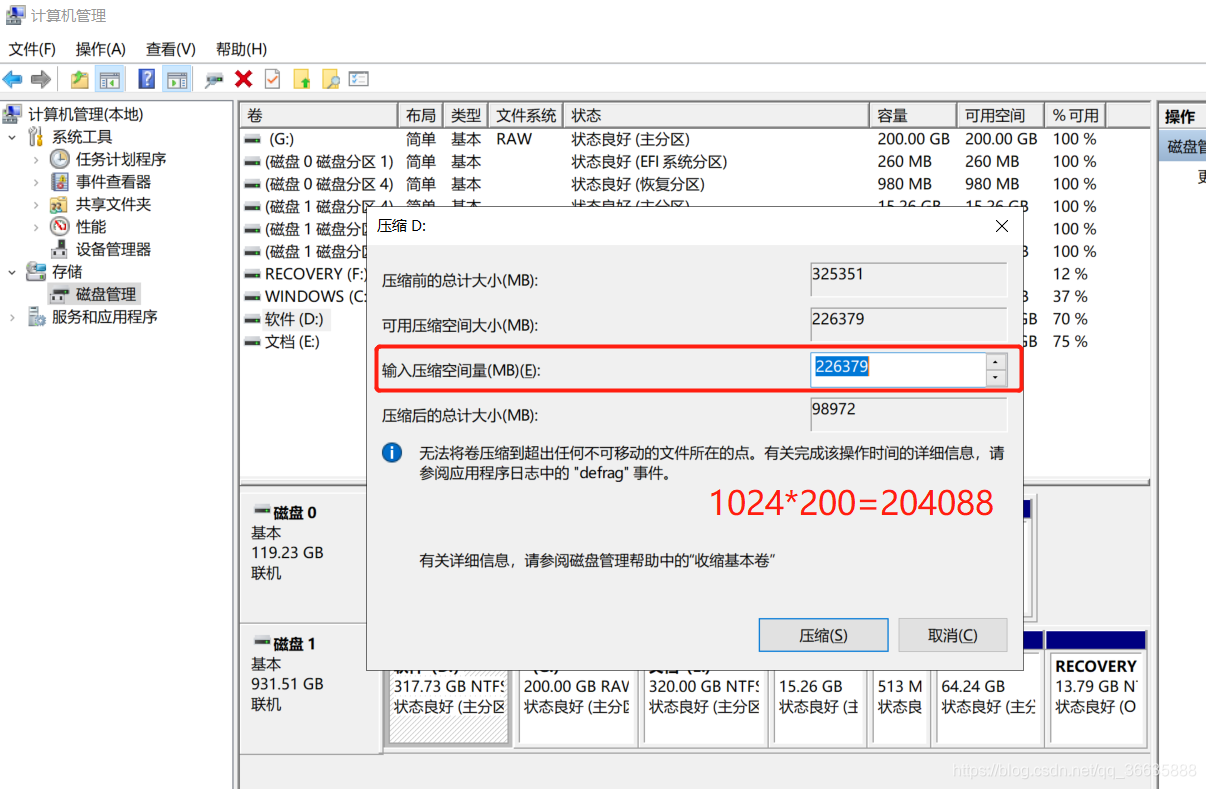Screen dimensions: 1206x789
Task: Open 查看(V) menu
Action: click(171, 49)
